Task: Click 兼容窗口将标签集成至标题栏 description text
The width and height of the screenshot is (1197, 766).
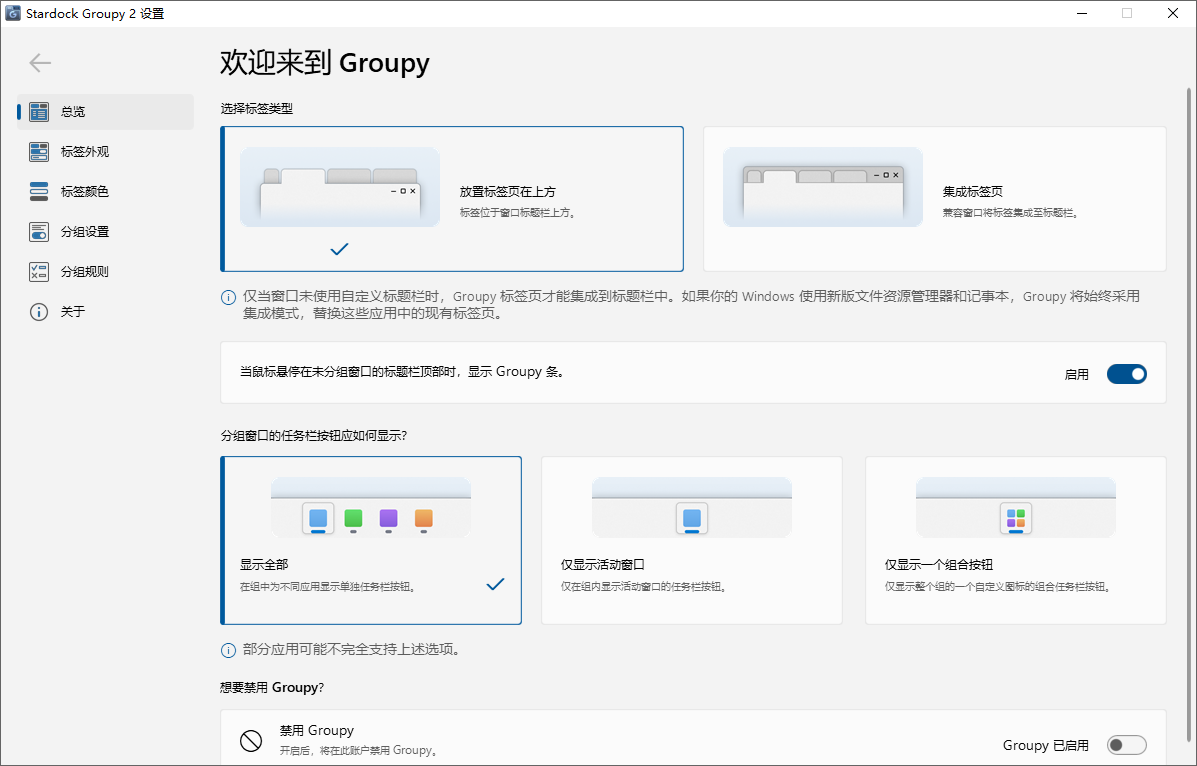Action: coord(1011,212)
